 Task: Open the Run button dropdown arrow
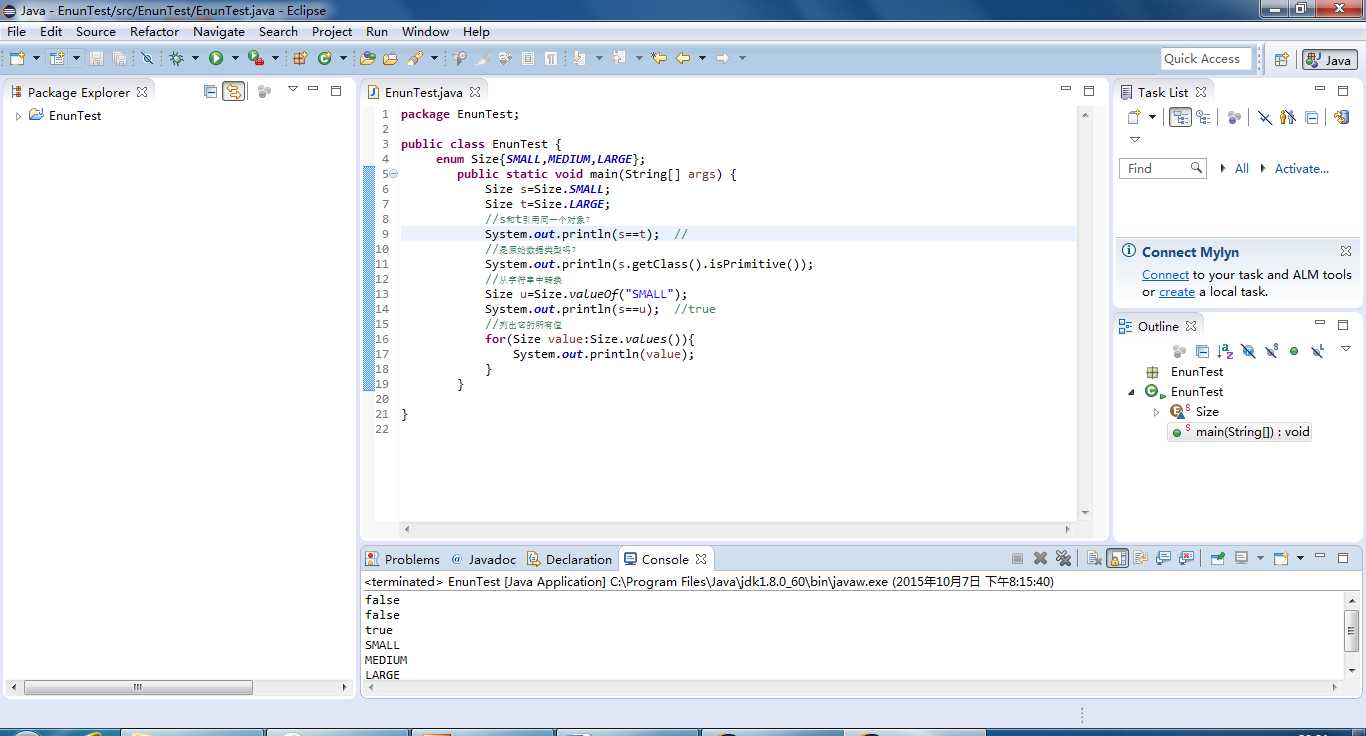pos(234,58)
